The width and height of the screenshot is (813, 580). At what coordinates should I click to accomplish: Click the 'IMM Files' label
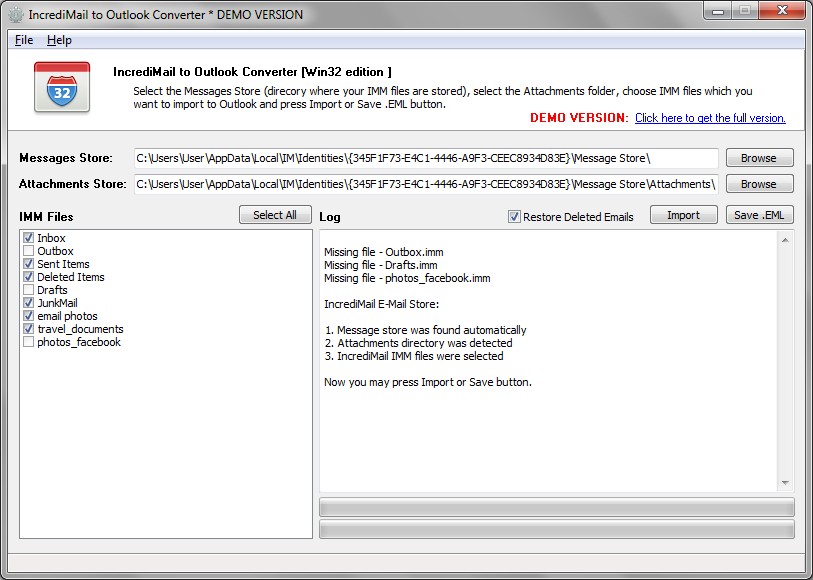pyautogui.click(x=46, y=217)
